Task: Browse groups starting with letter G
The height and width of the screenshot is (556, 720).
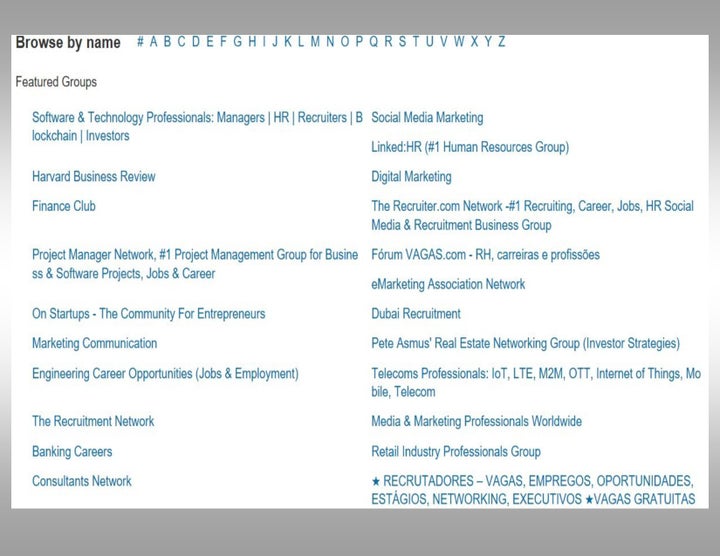Action: [237, 42]
